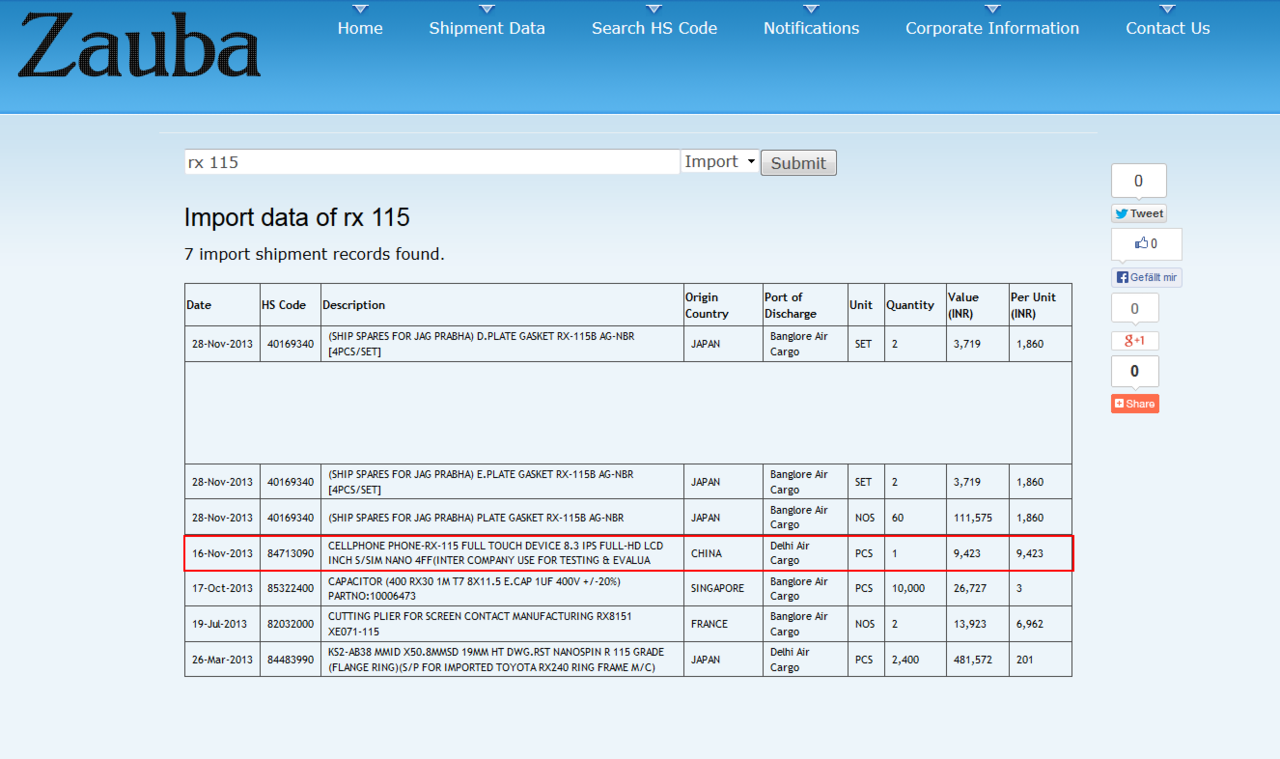Click HS code 85322400
The height and width of the screenshot is (759, 1280).
tap(290, 589)
